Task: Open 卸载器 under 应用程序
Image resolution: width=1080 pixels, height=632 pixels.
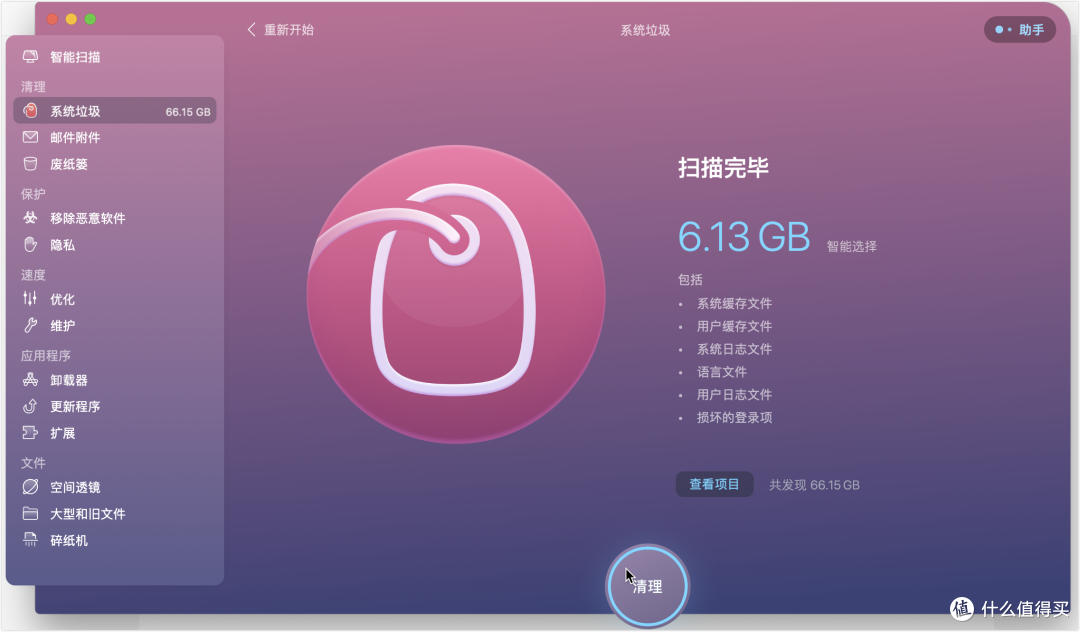Action: click(x=114, y=379)
